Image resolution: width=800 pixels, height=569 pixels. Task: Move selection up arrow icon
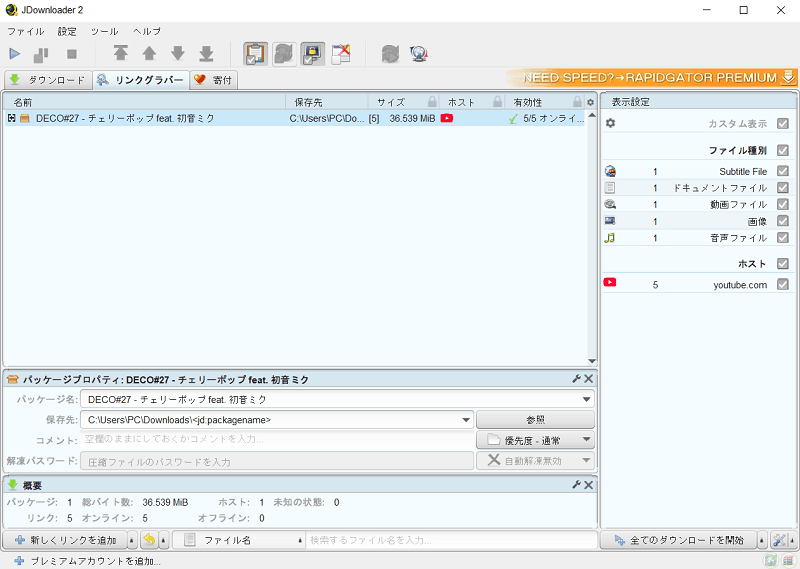[x=149, y=53]
